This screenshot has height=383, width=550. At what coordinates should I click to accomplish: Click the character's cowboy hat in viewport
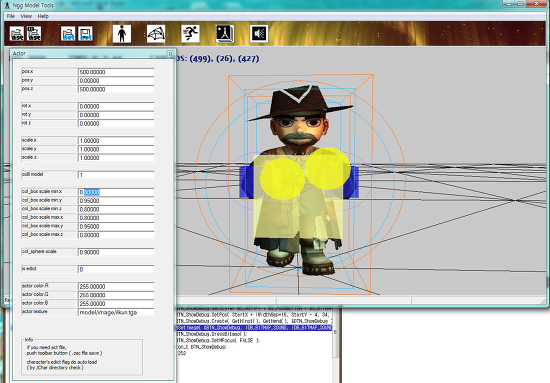click(300, 102)
